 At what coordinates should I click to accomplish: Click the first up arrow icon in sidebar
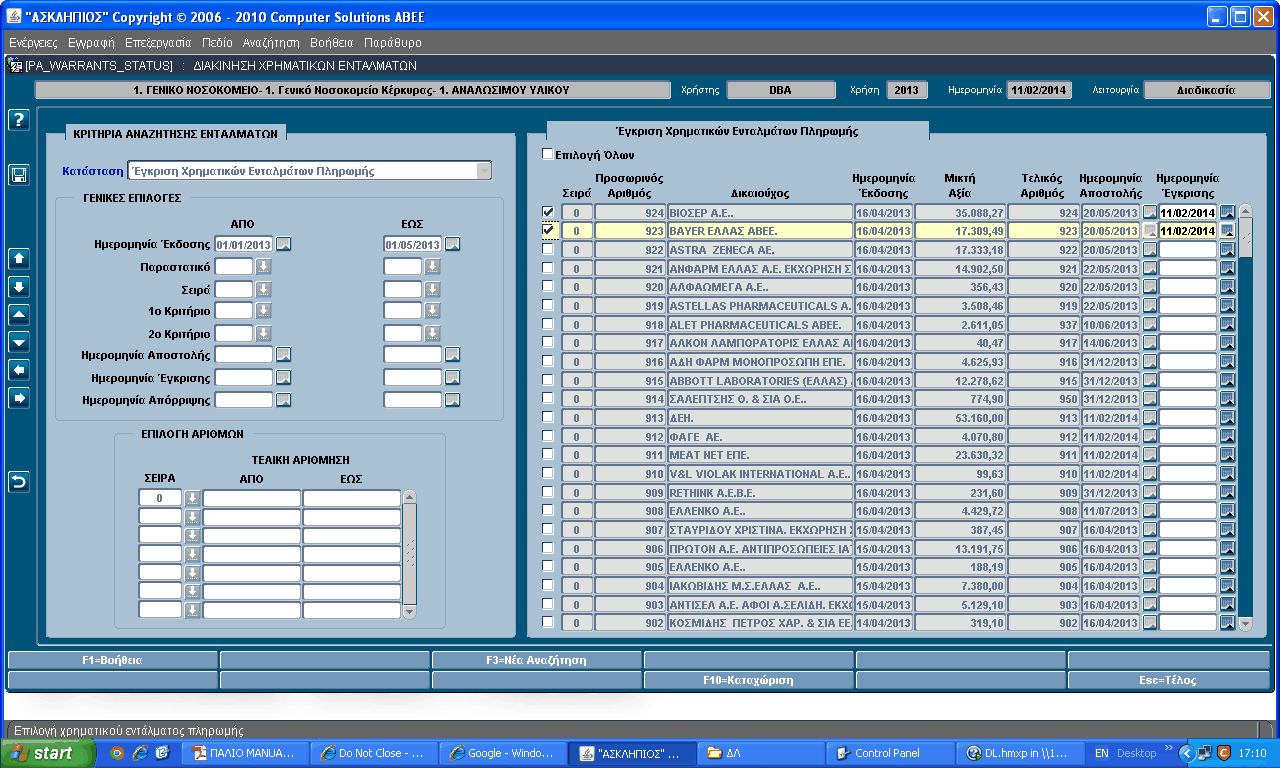pyautogui.click(x=19, y=258)
